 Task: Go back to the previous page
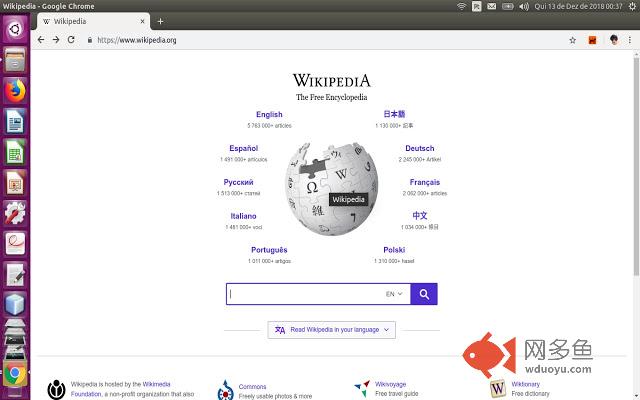[x=40, y=40]
